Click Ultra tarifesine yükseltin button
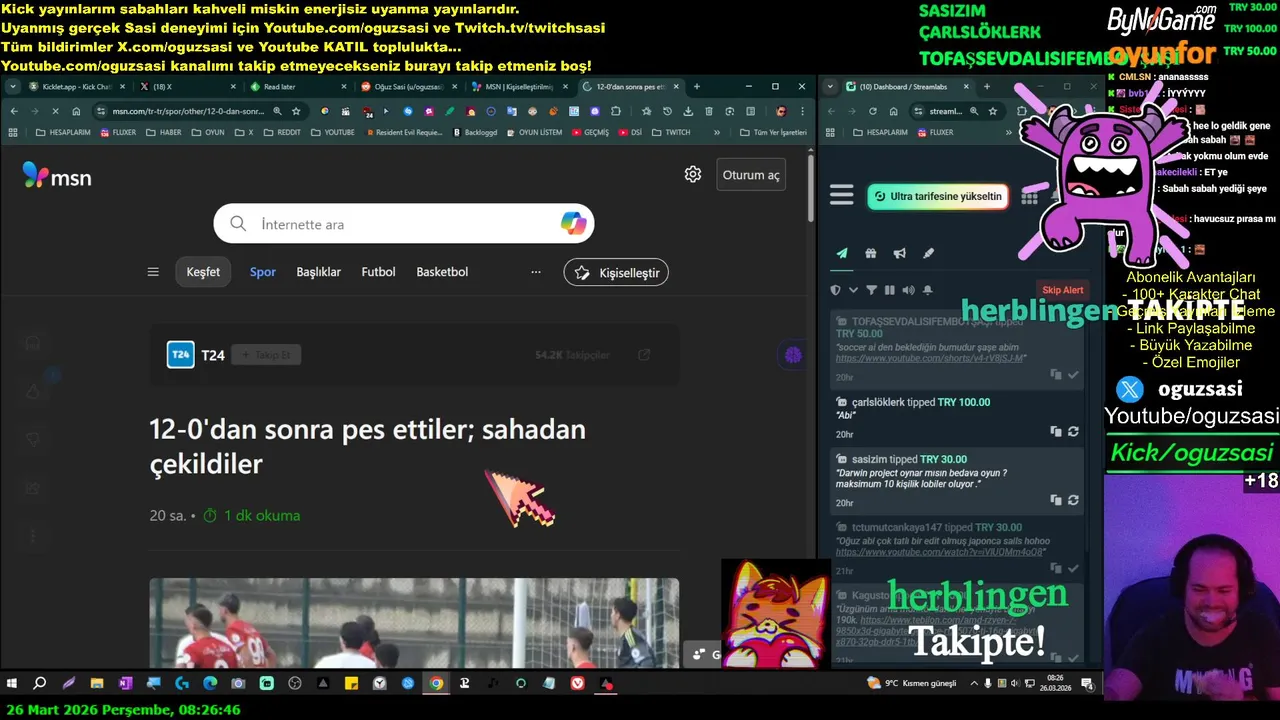1280x720 pixels. click(x=937, y=197)
